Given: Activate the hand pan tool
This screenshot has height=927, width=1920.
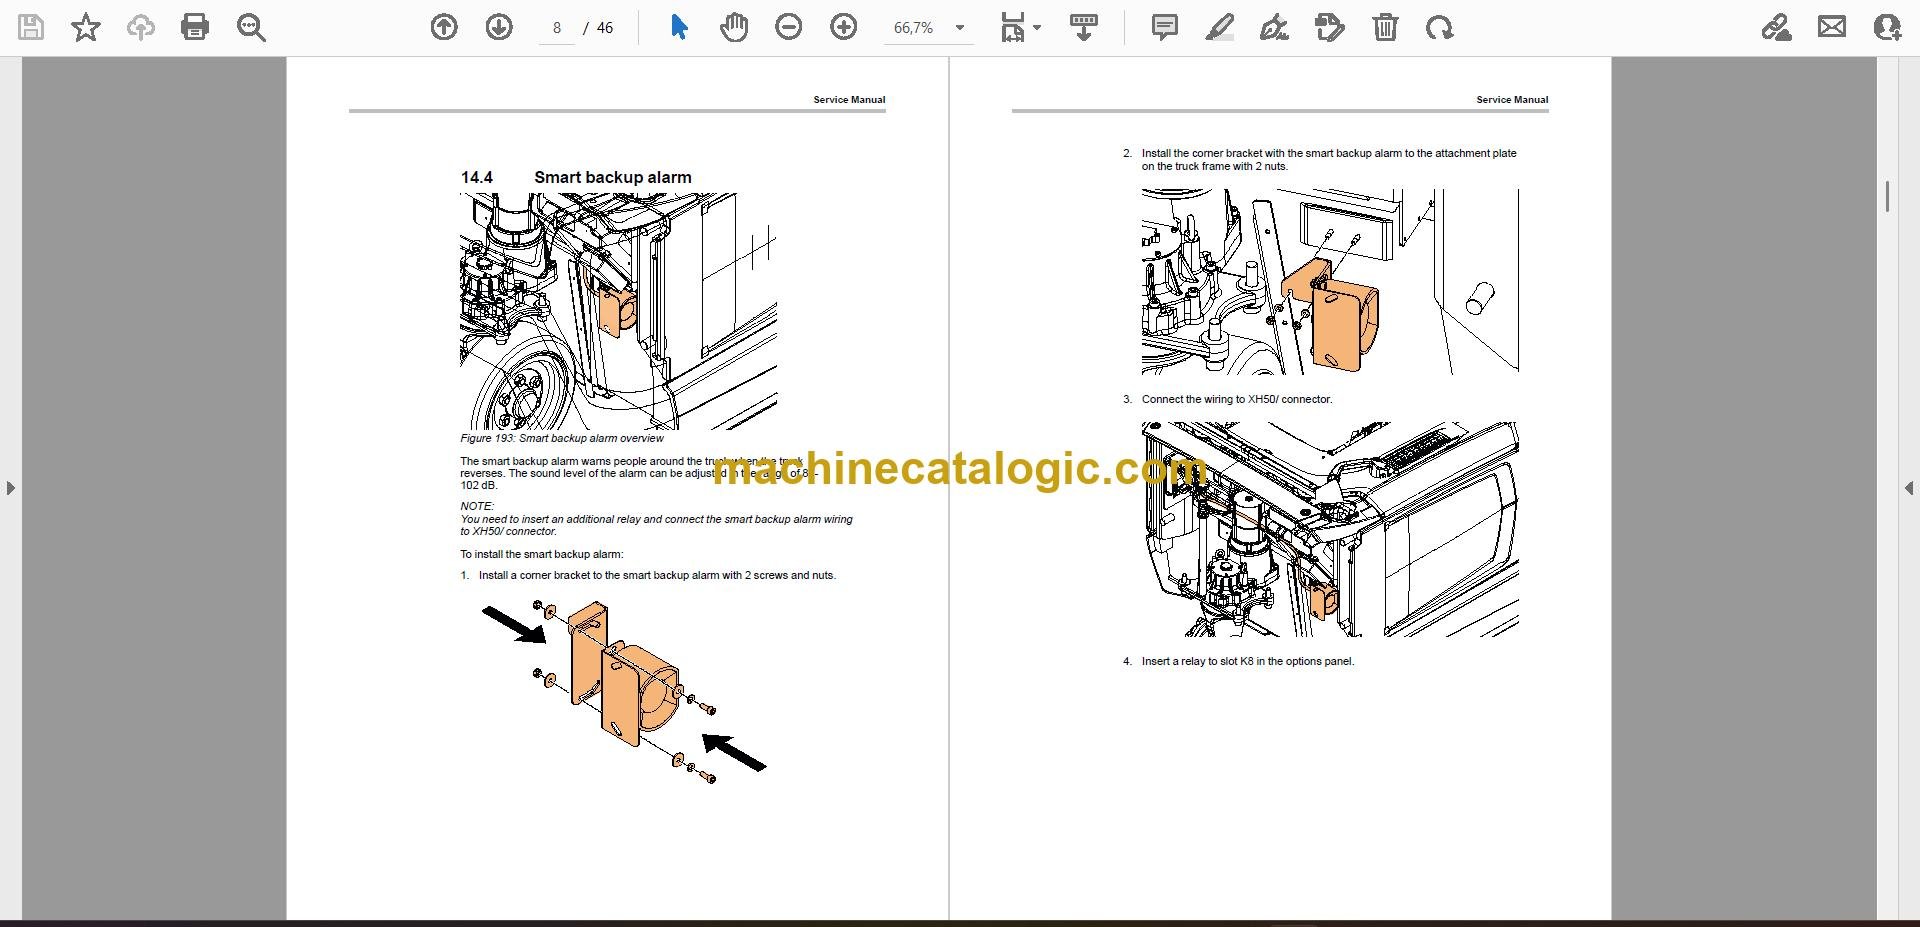Looking at the screenshot, I should click(734, 27).
